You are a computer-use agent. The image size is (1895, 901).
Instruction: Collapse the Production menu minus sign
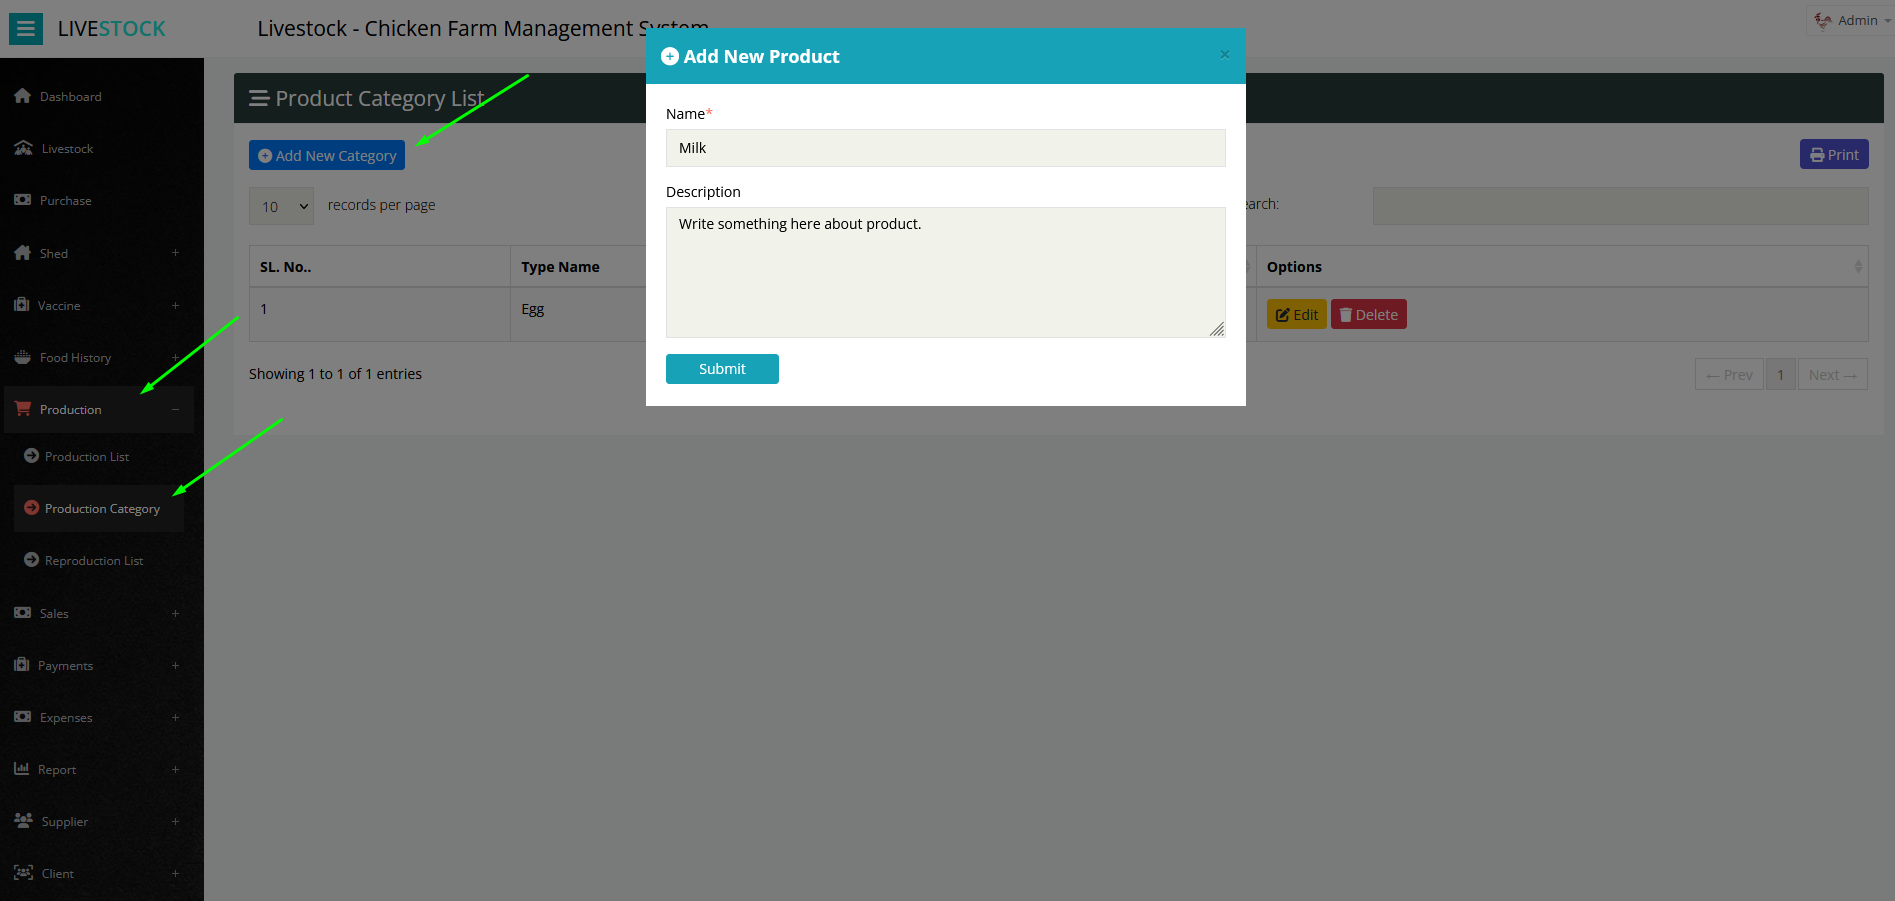tap(175, 409)
